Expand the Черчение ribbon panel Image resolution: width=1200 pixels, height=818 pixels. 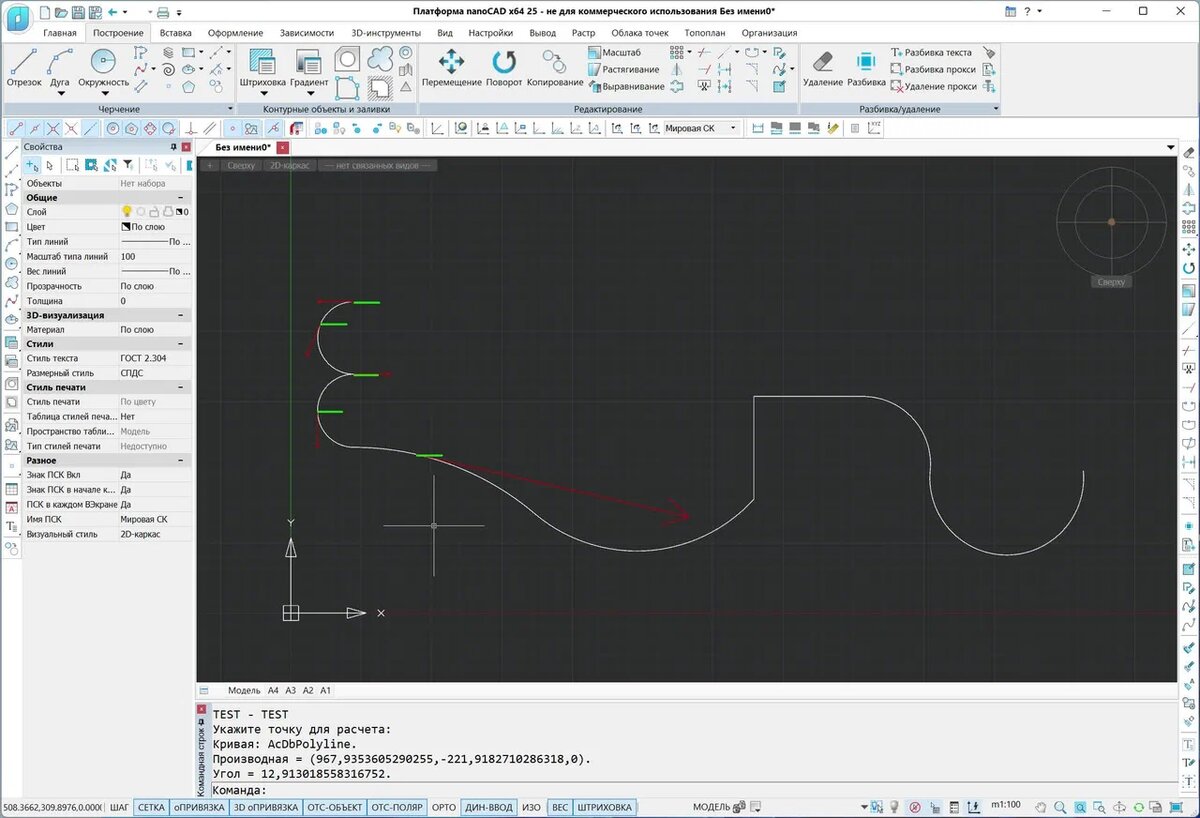click(x=230, y=109)
